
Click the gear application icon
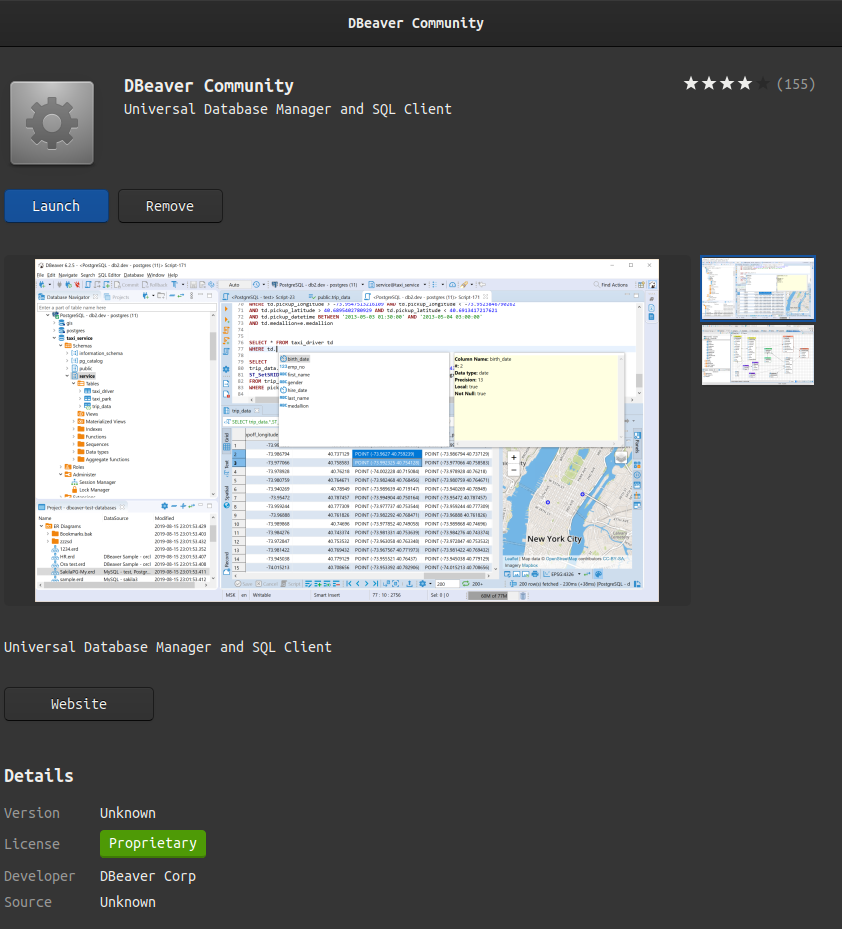point(52,123)
